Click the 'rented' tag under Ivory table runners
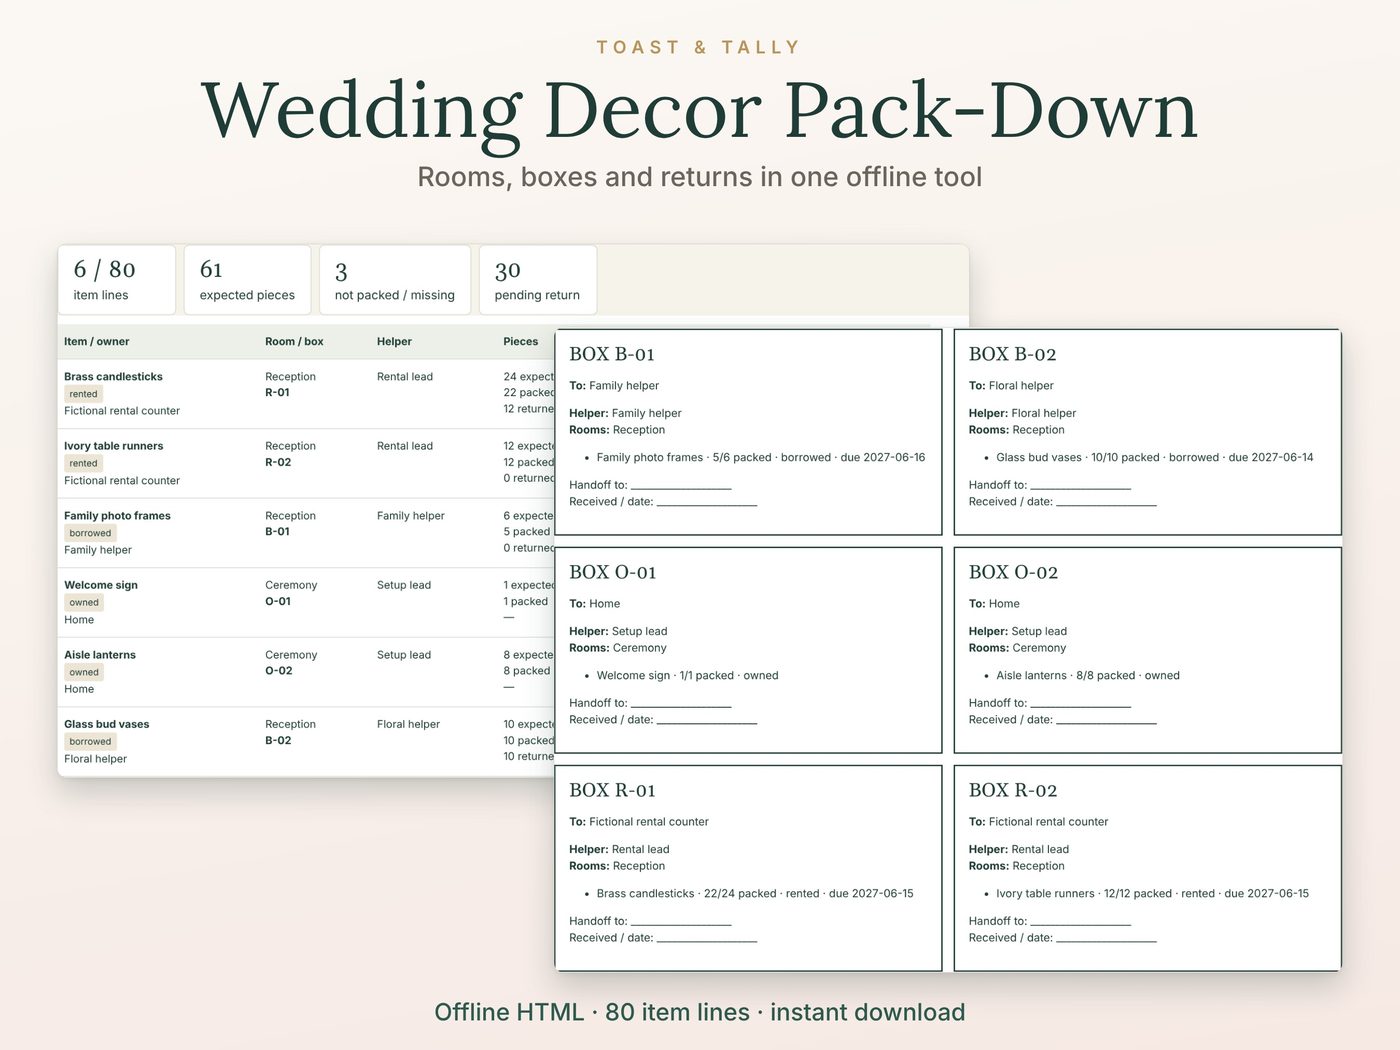1400x1050 pixels. (x=84, y=463)
